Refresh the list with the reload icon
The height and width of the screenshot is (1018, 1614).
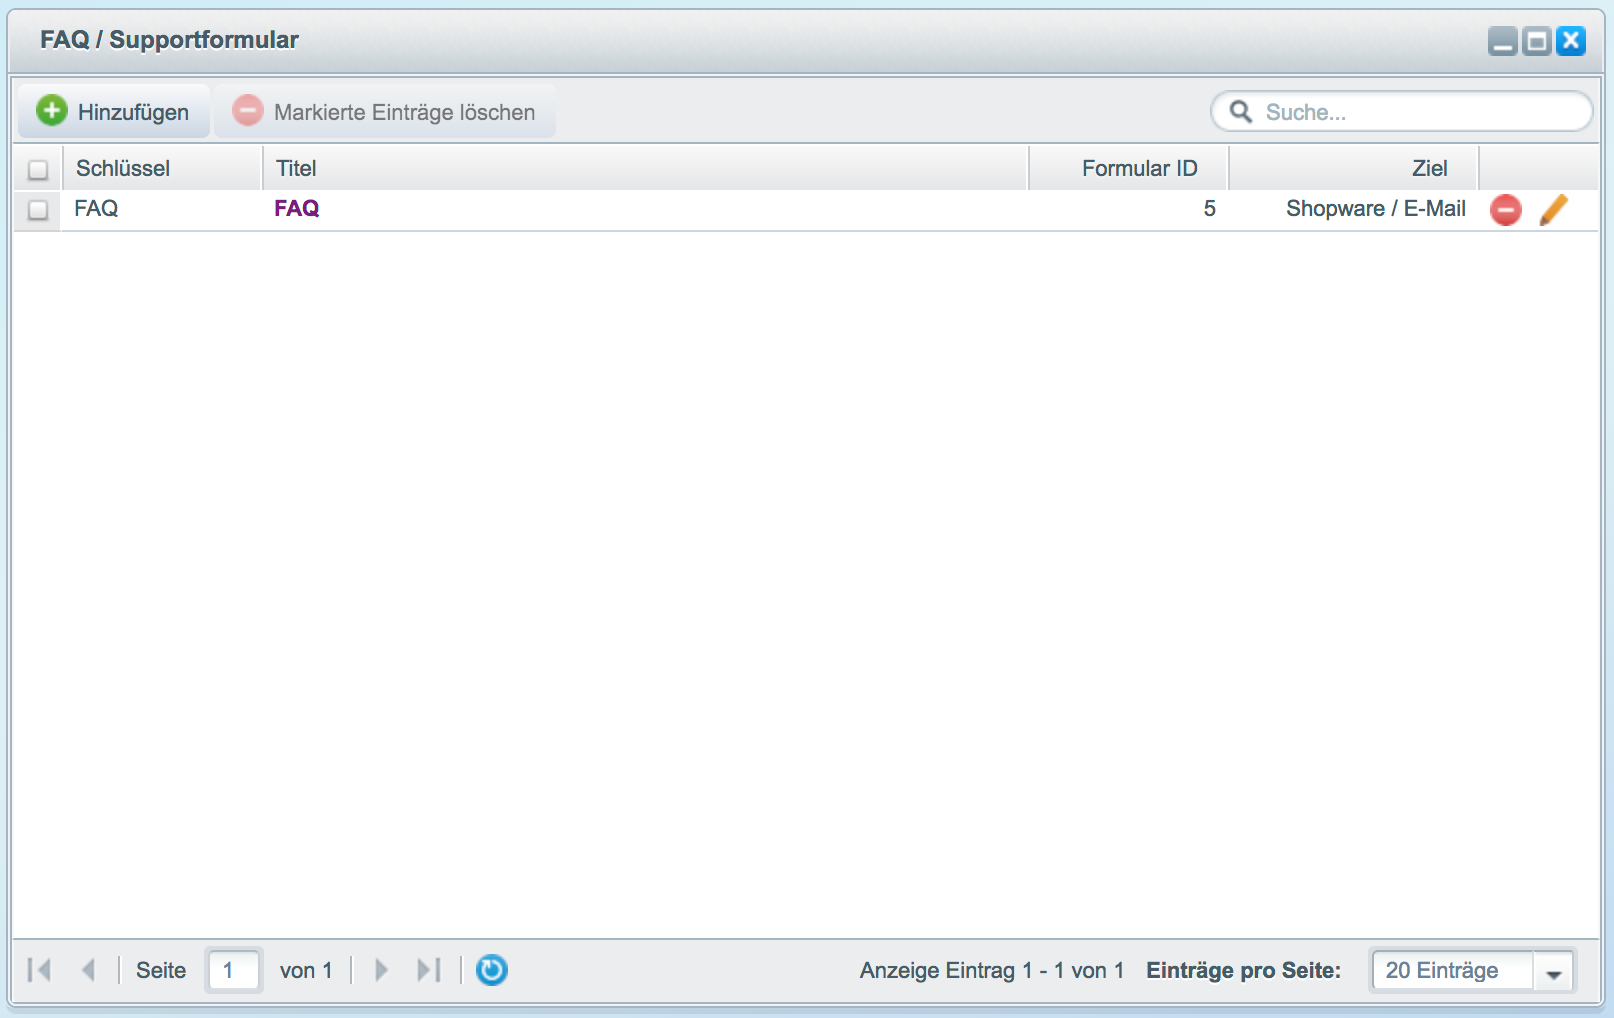point(491,970)
